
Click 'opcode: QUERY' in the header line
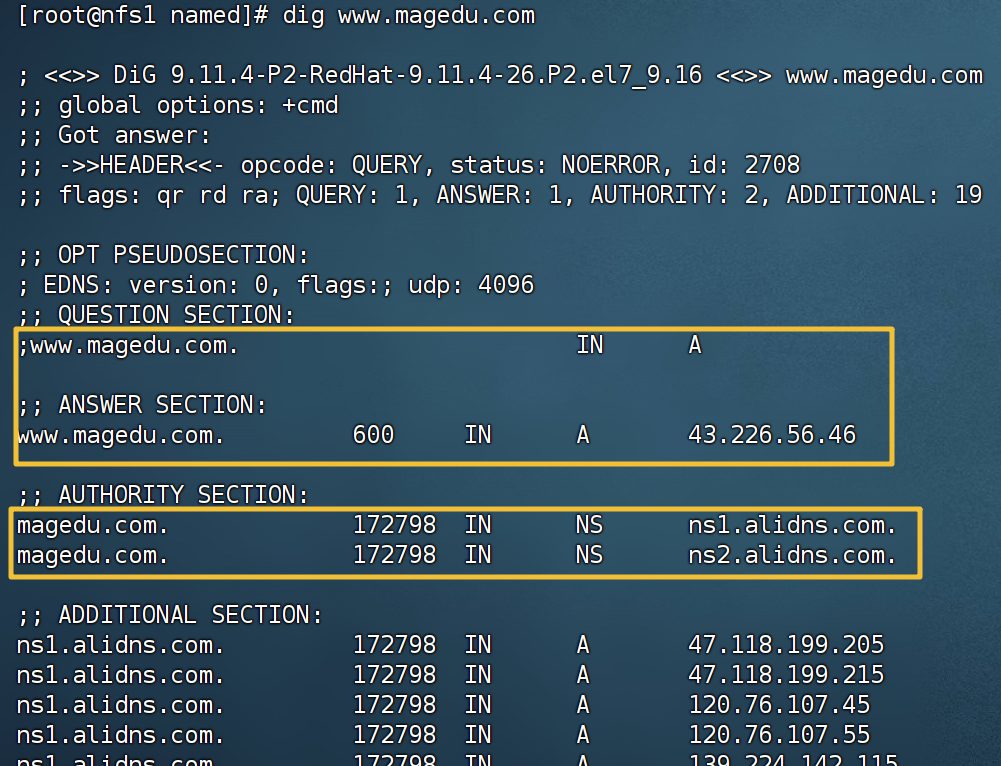click(x=331, y=165)
